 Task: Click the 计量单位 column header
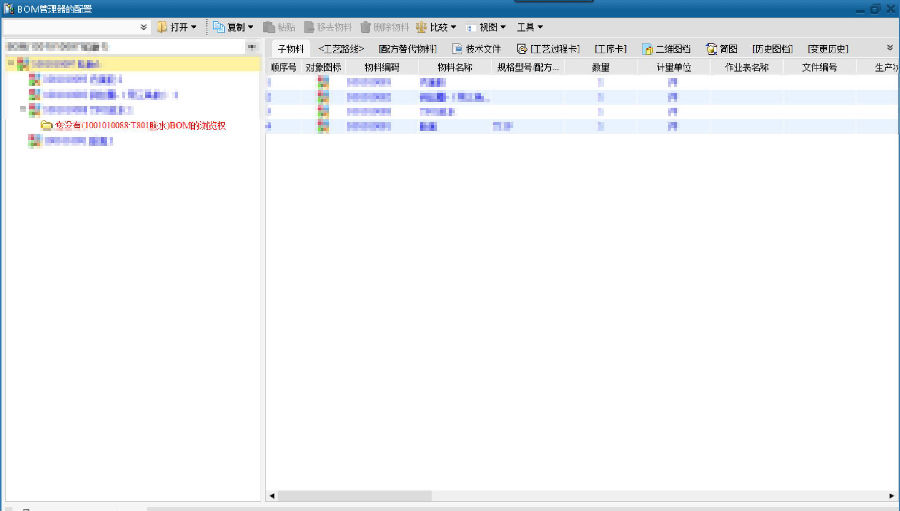tap(673, 67)
